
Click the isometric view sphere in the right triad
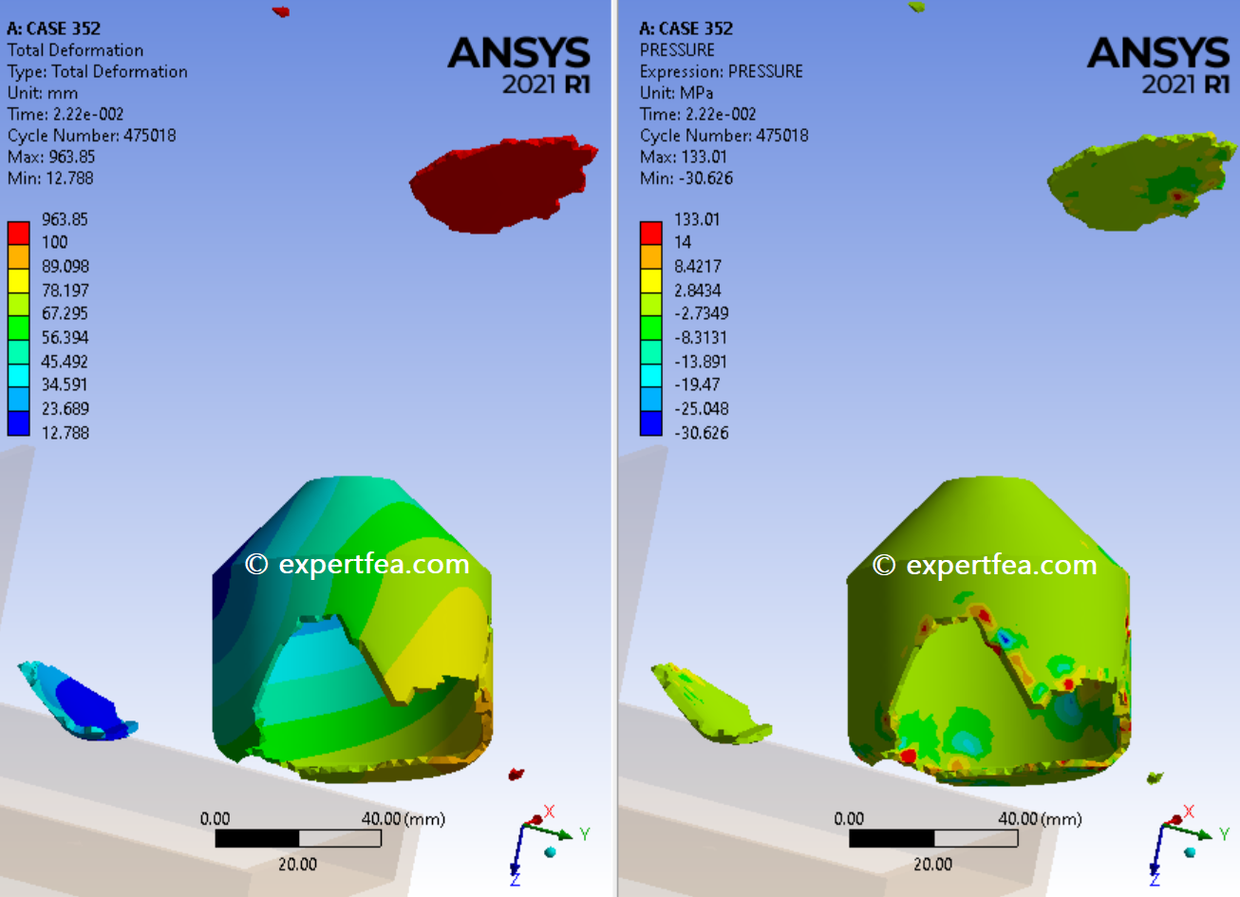coord(1190,852)
